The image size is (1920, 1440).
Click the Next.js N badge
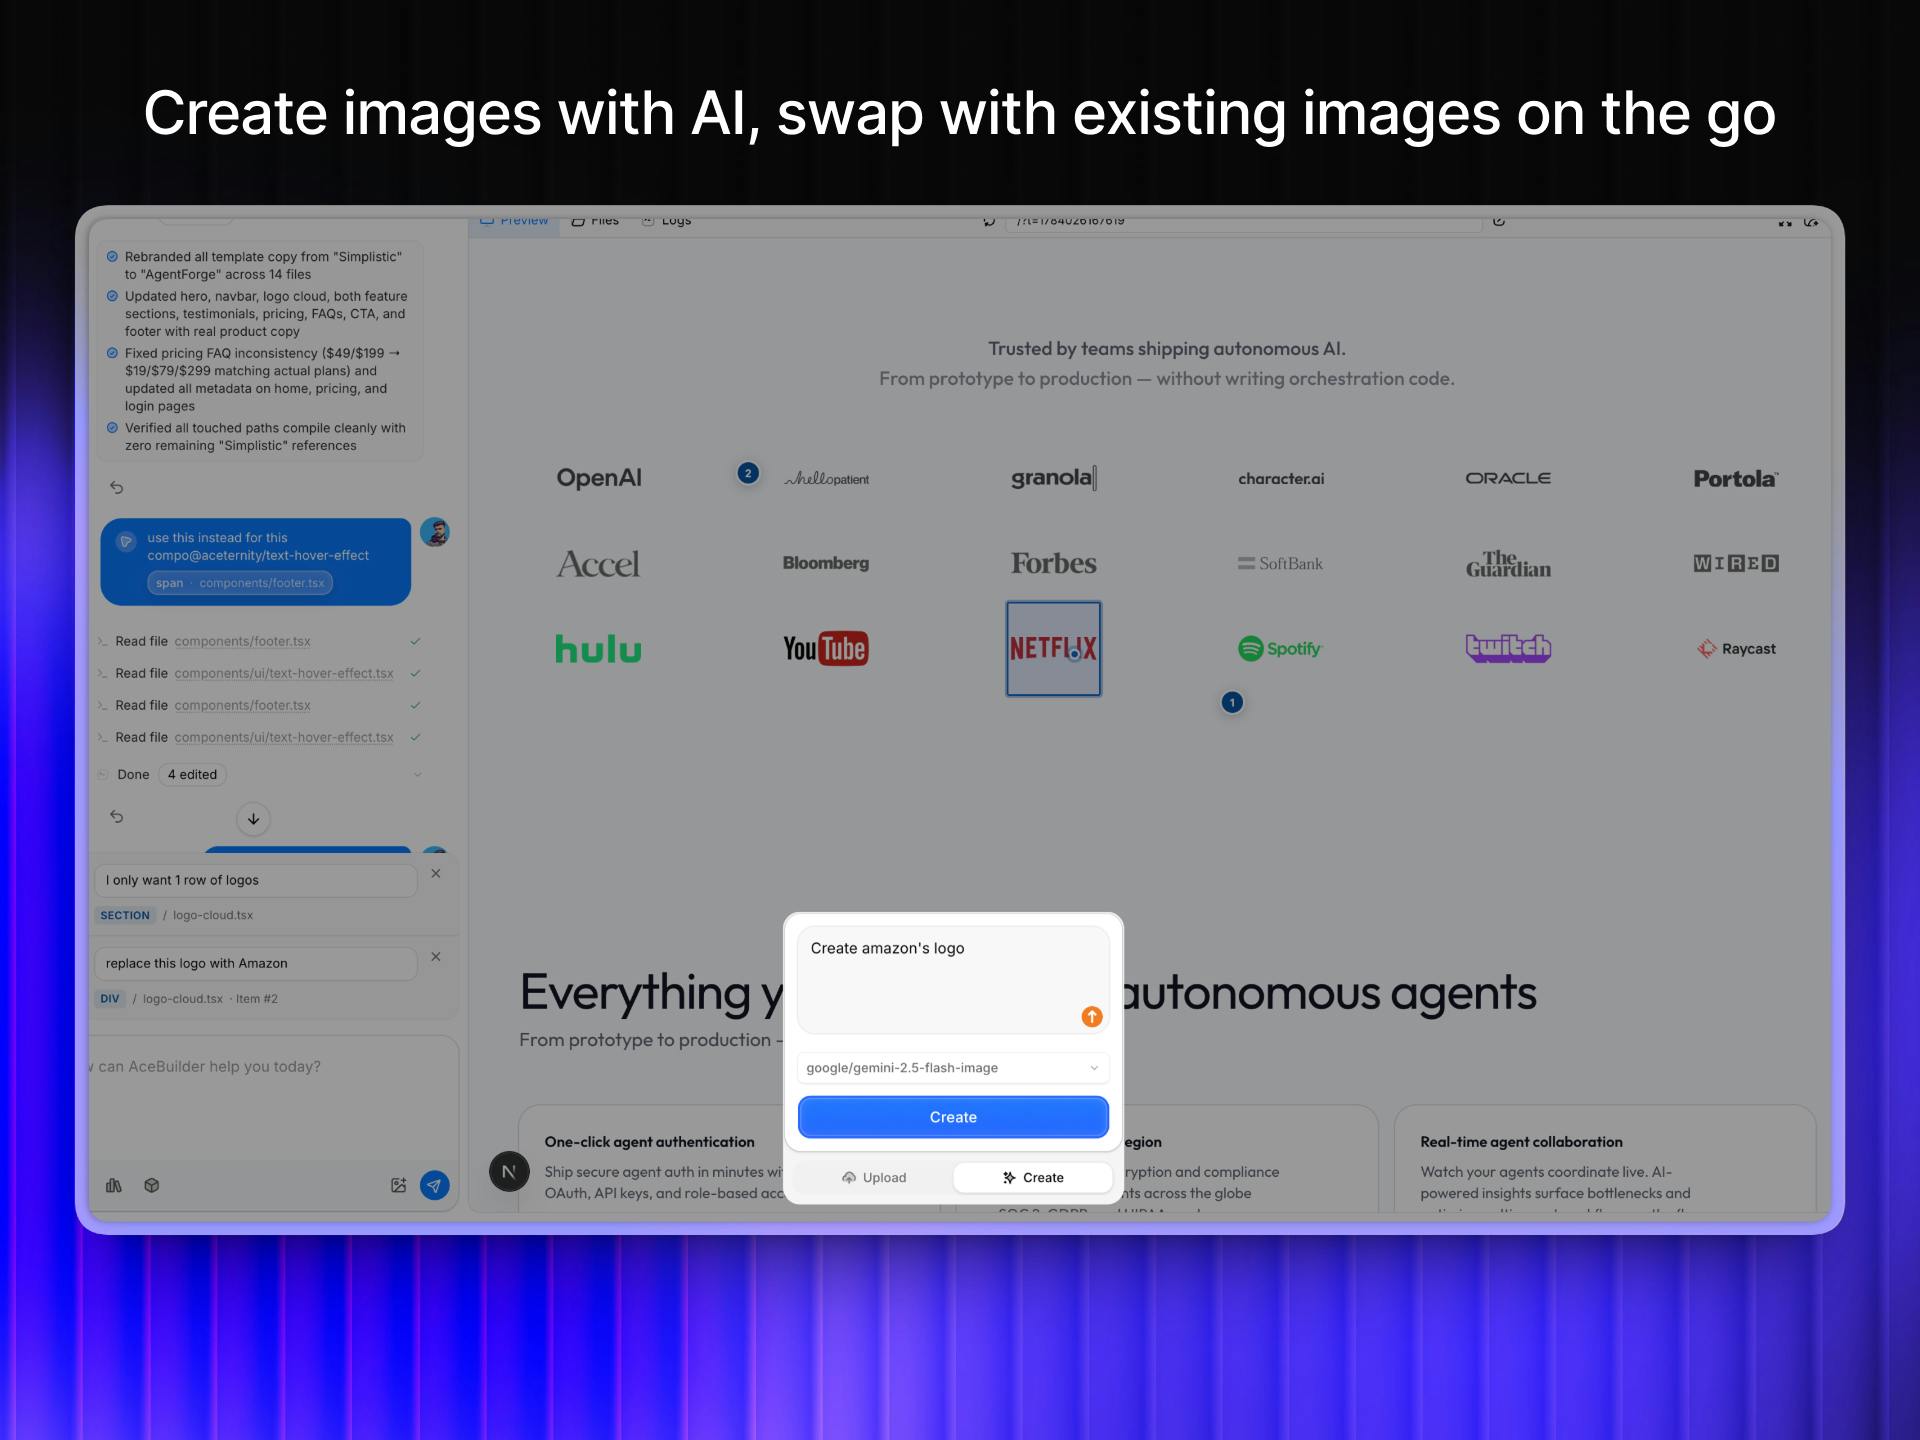point(509,1171)
